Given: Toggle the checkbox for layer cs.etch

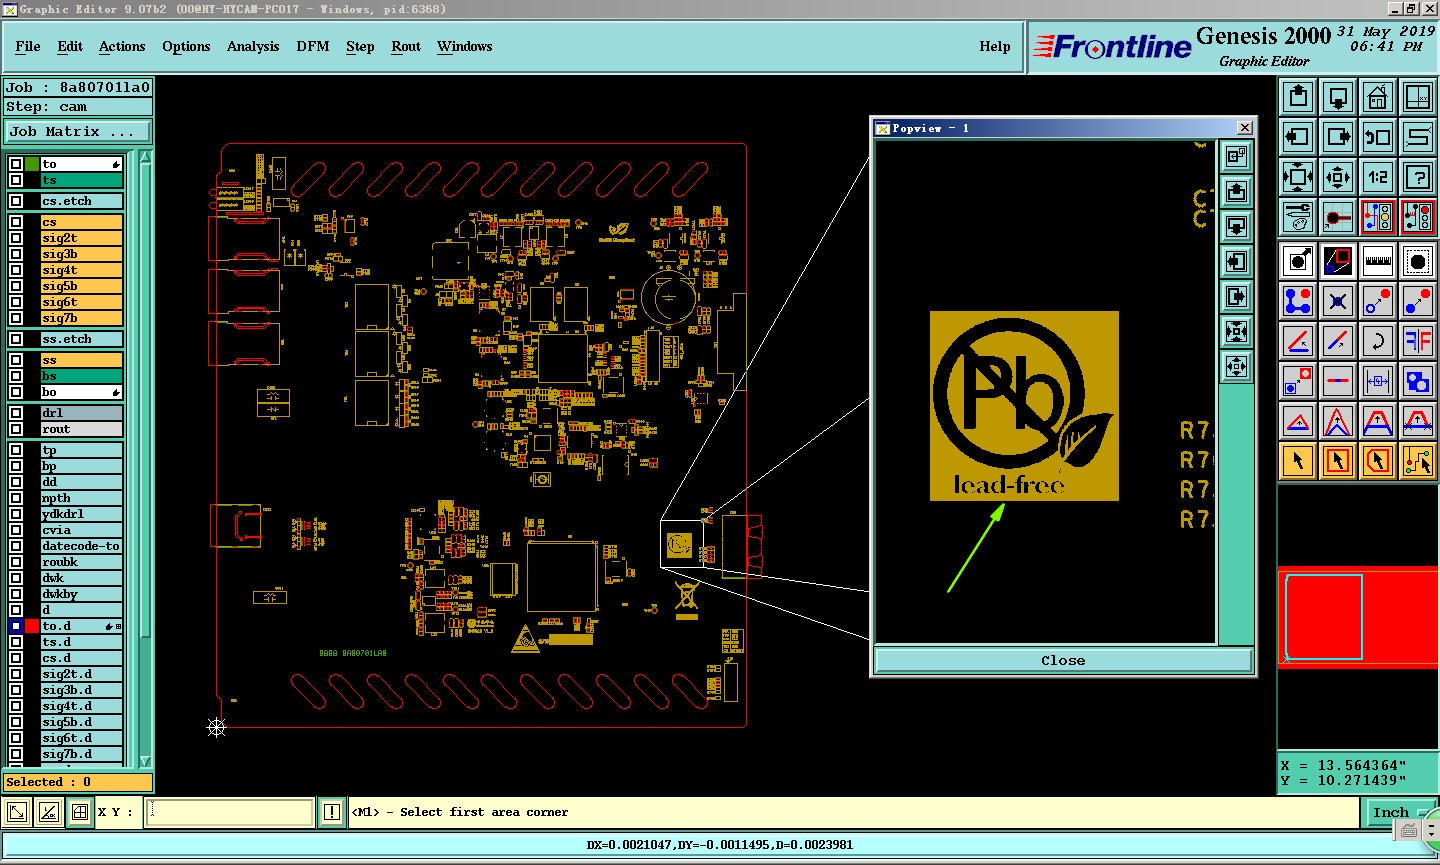Looking at the screenshot, I should (16, 201).
